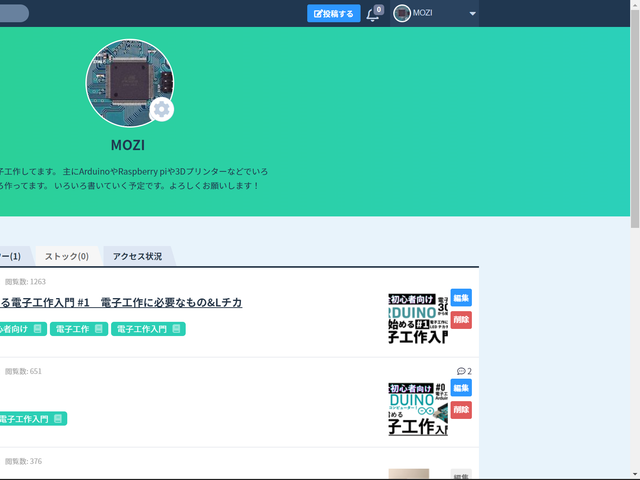Open the notifications bell icon
This screenshot has width=640, height=480.
click(x=372, y=15)
